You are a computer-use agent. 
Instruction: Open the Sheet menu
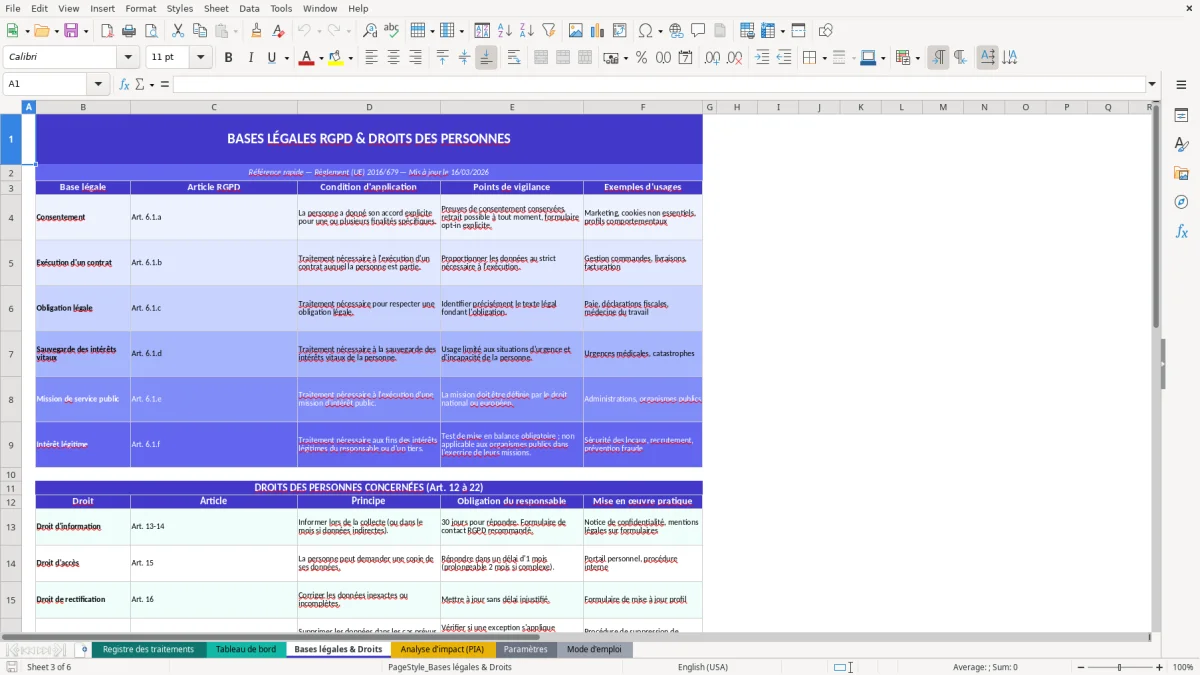(x=216, y=8)
